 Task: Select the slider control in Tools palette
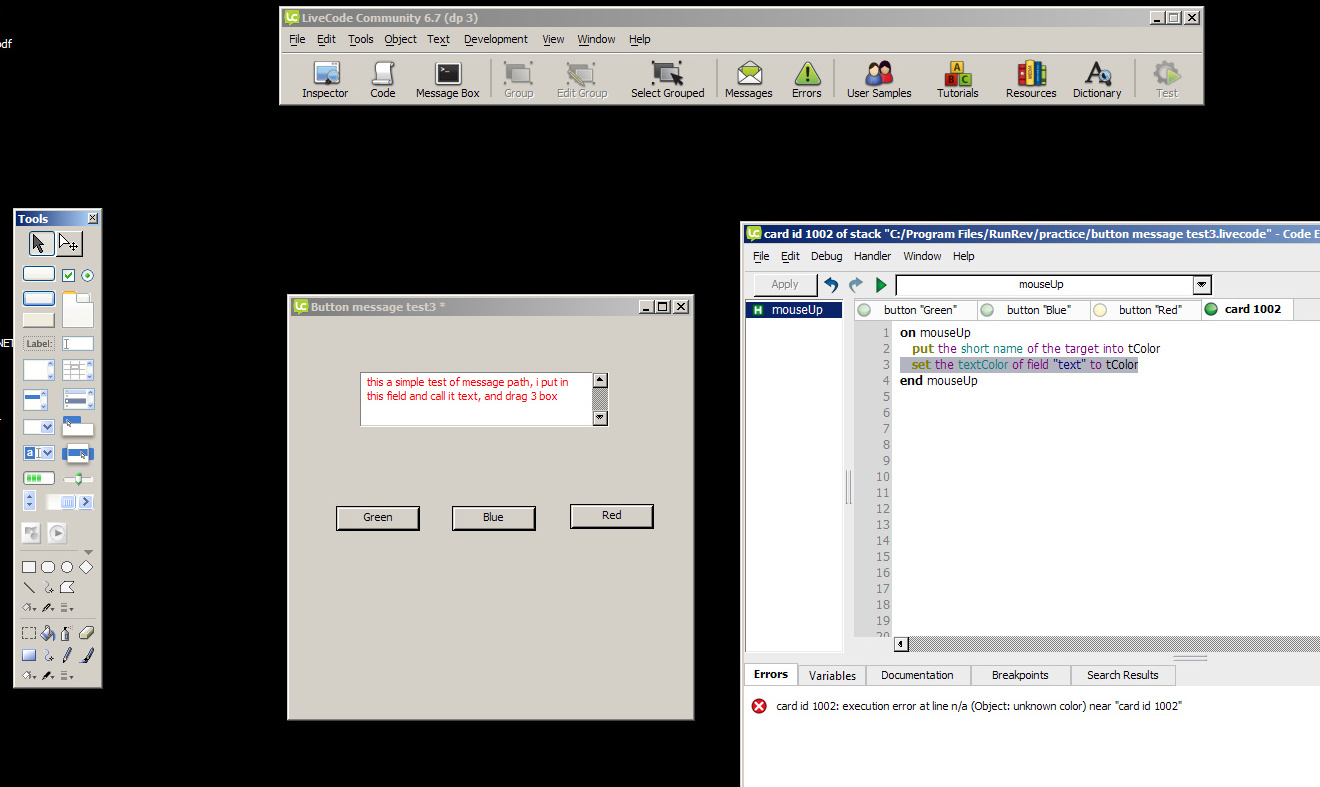(78, 479)
